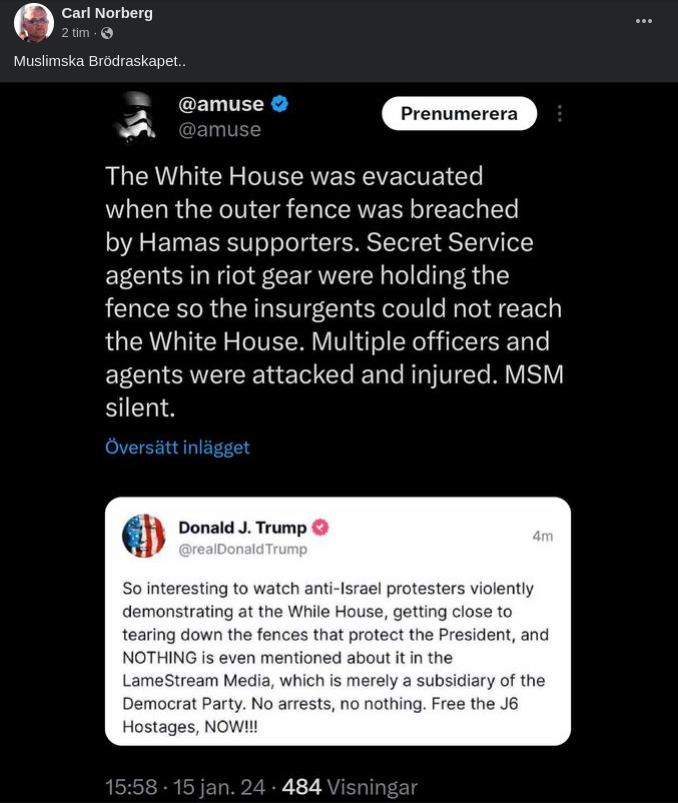Open Carl Norberg's profile picture

33,22
